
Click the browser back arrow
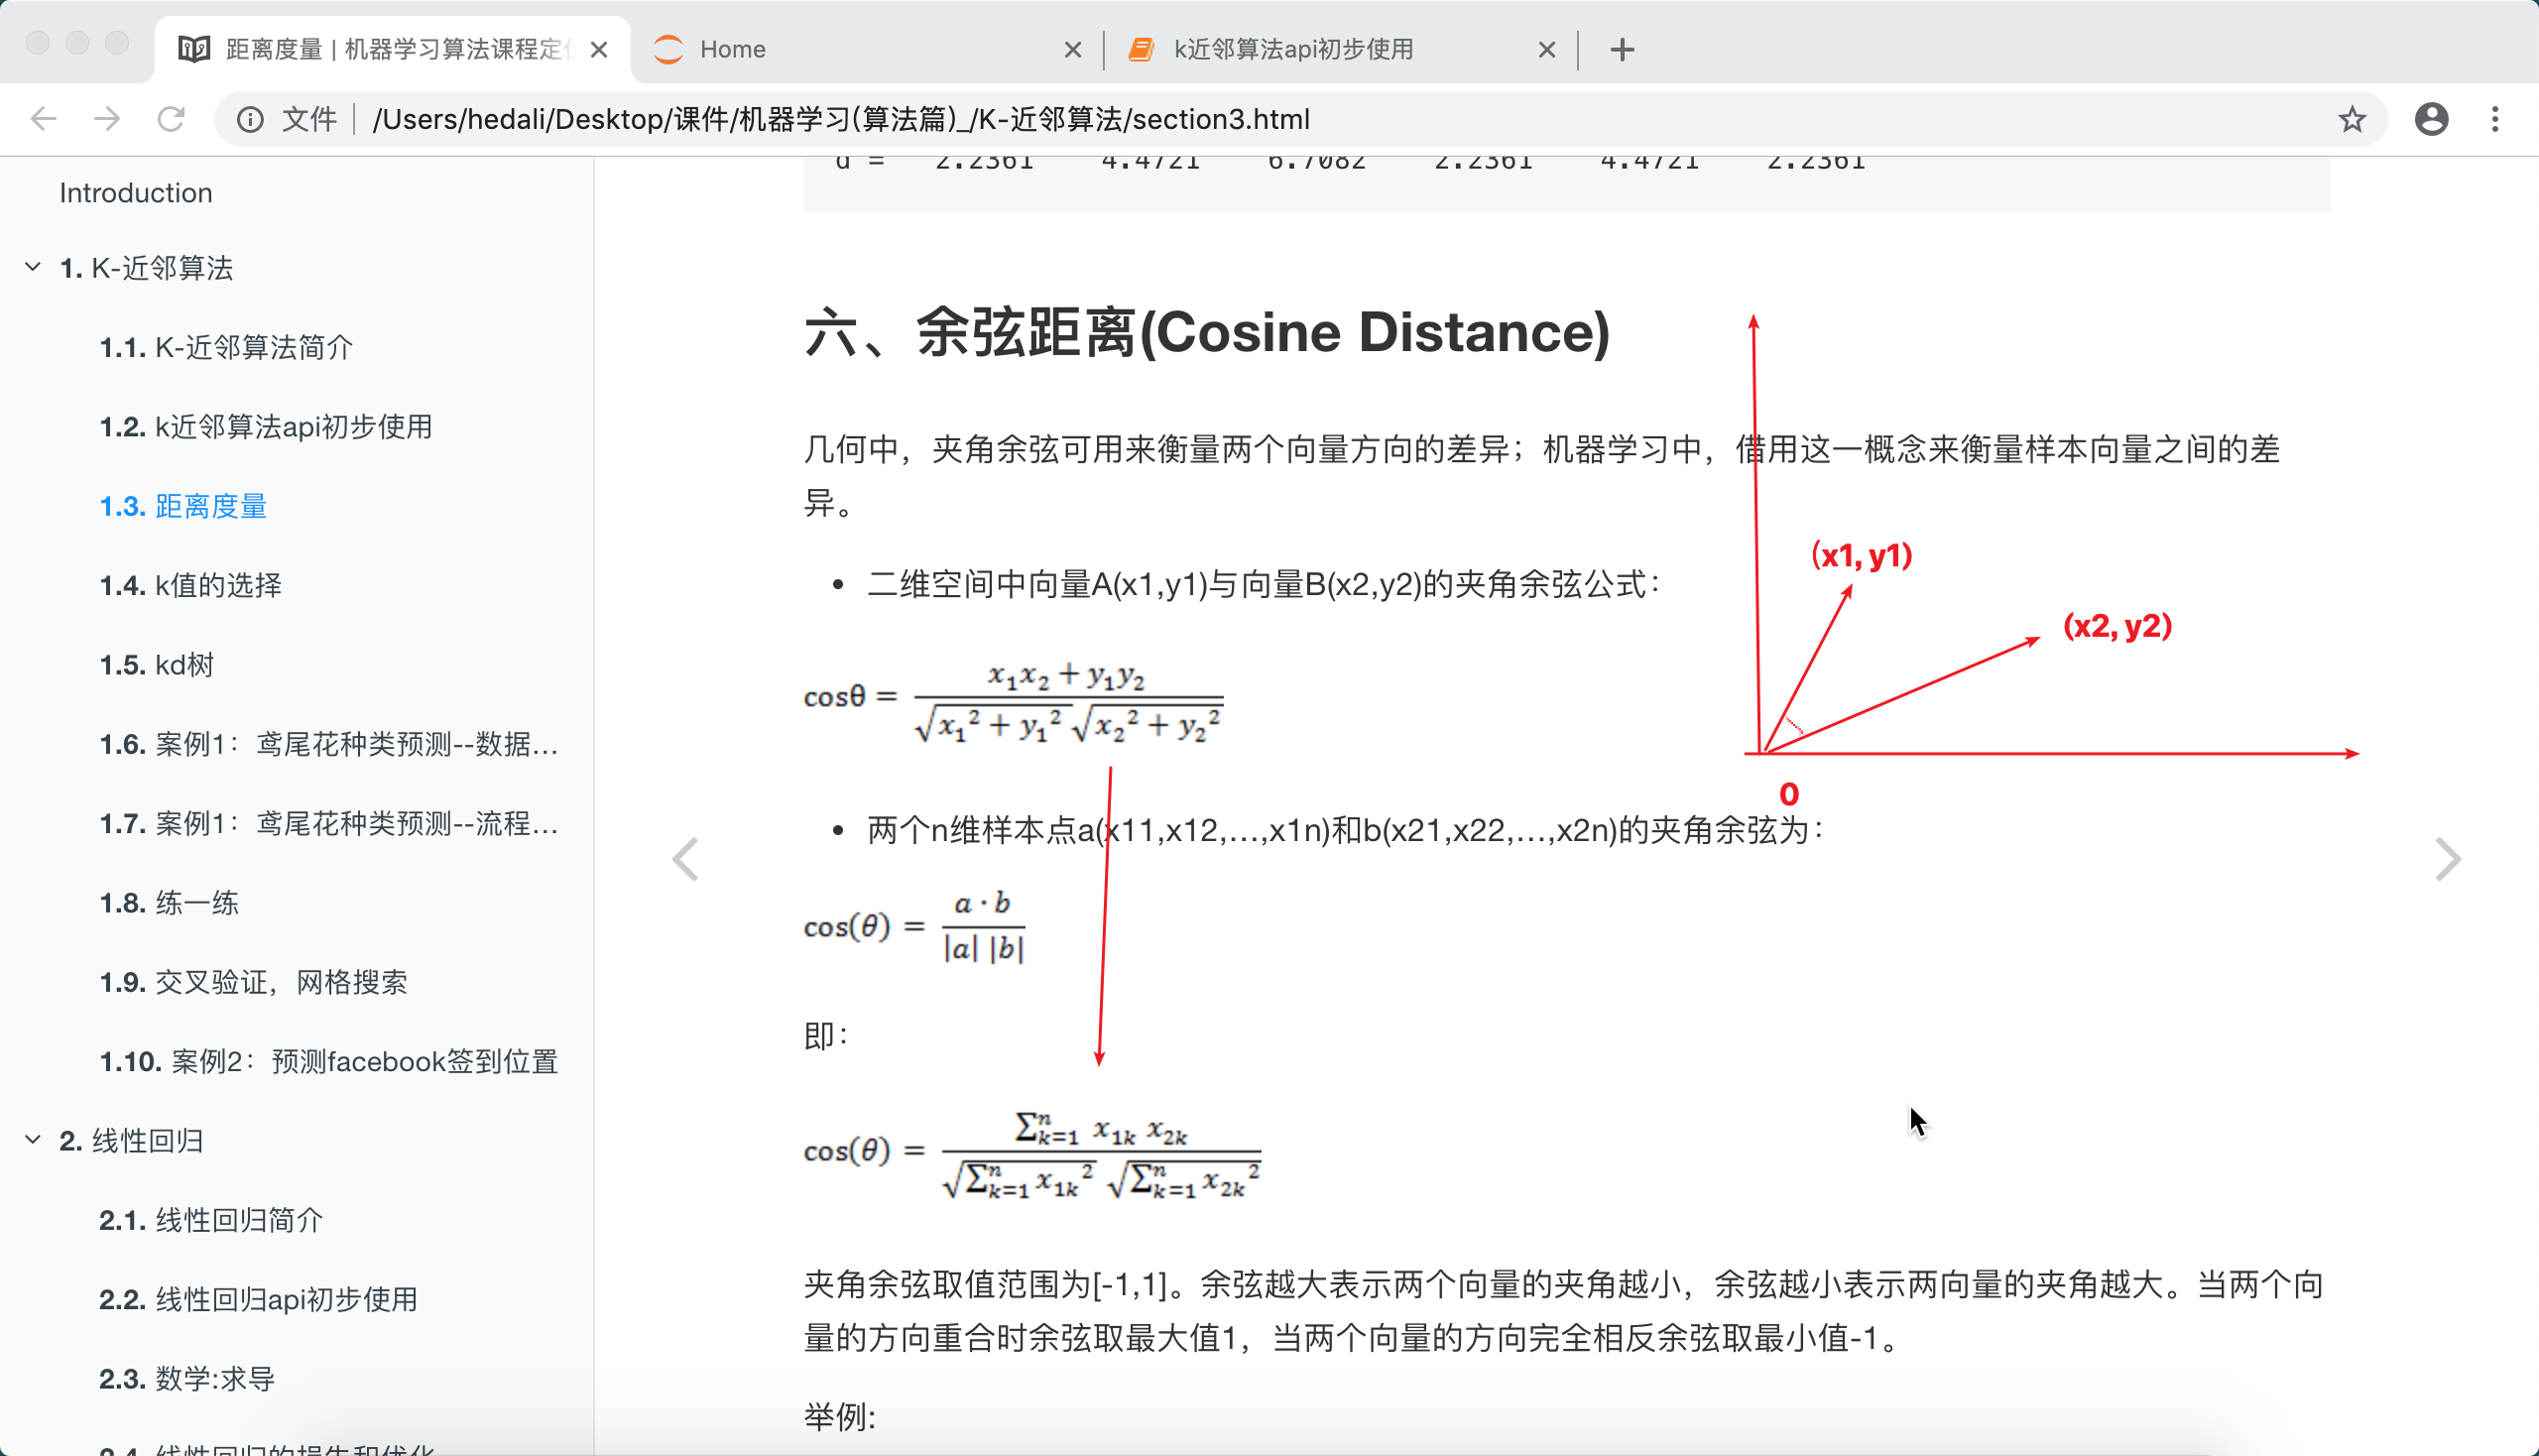[43, 119]
